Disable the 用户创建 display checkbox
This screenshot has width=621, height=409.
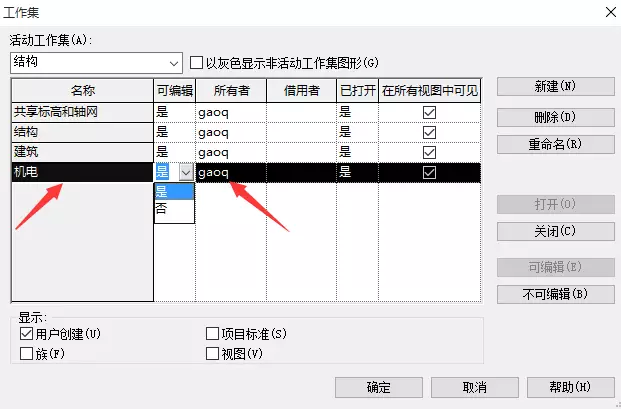pos(26,333)
